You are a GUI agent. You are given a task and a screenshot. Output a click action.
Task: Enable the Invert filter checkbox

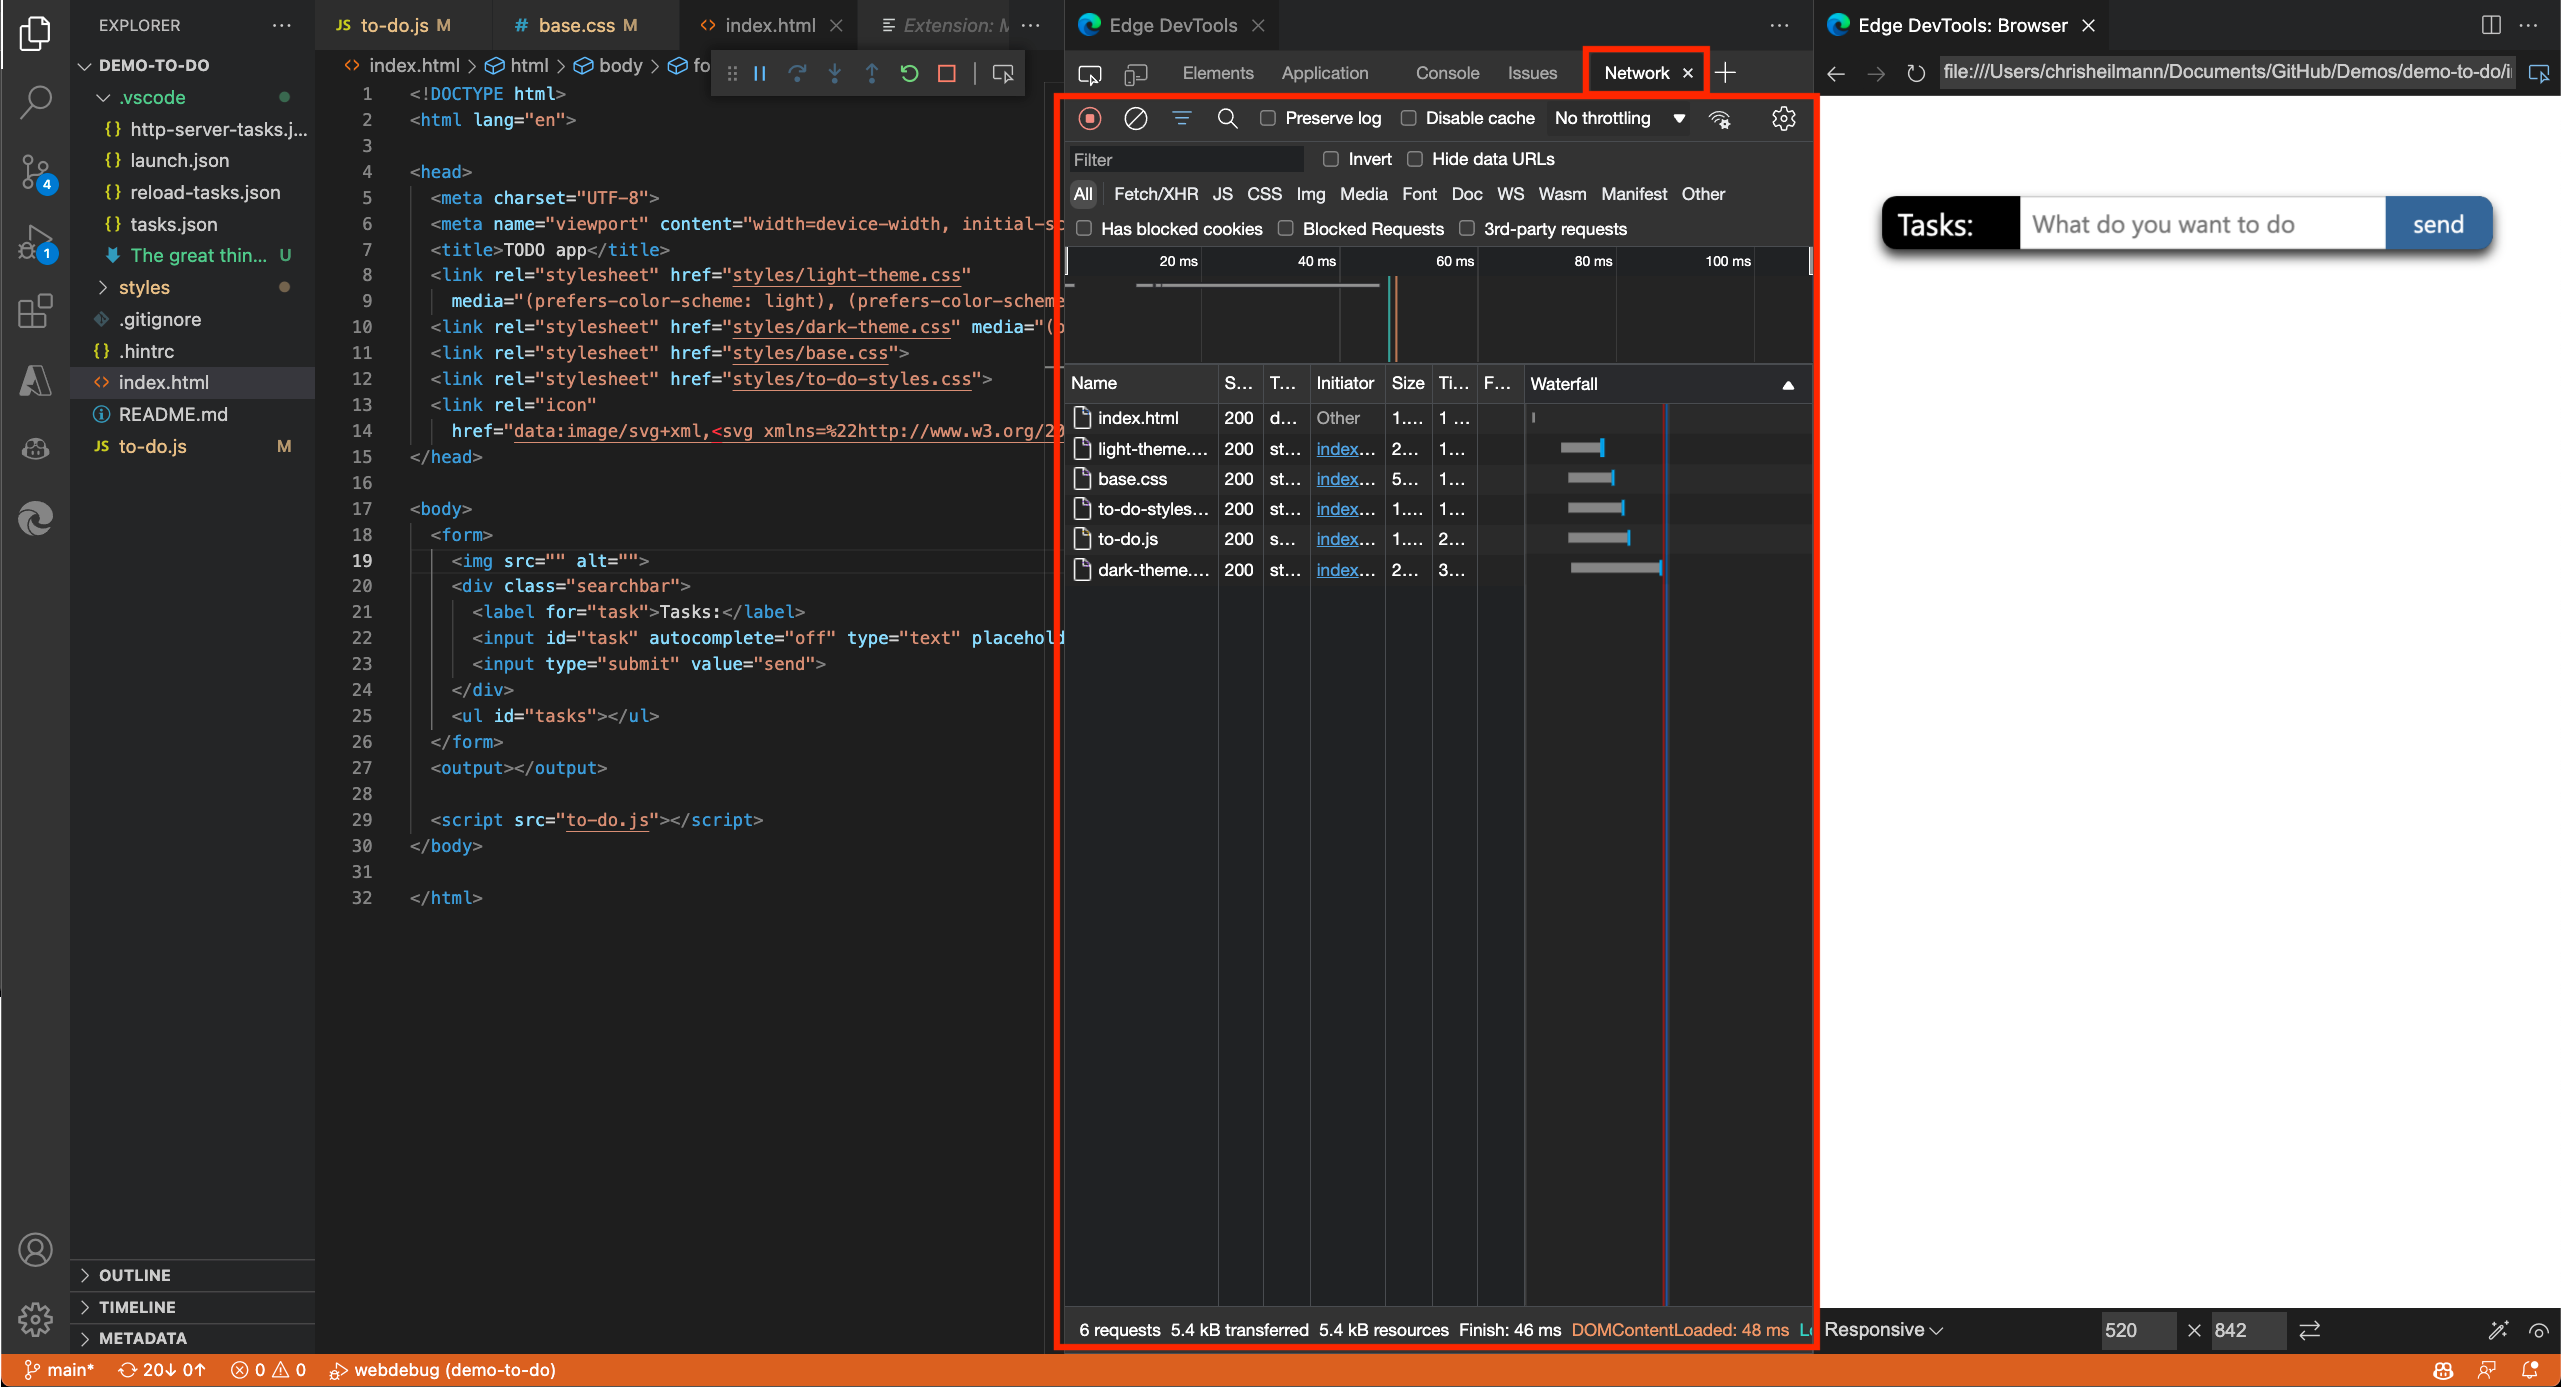click(1330, 159)
